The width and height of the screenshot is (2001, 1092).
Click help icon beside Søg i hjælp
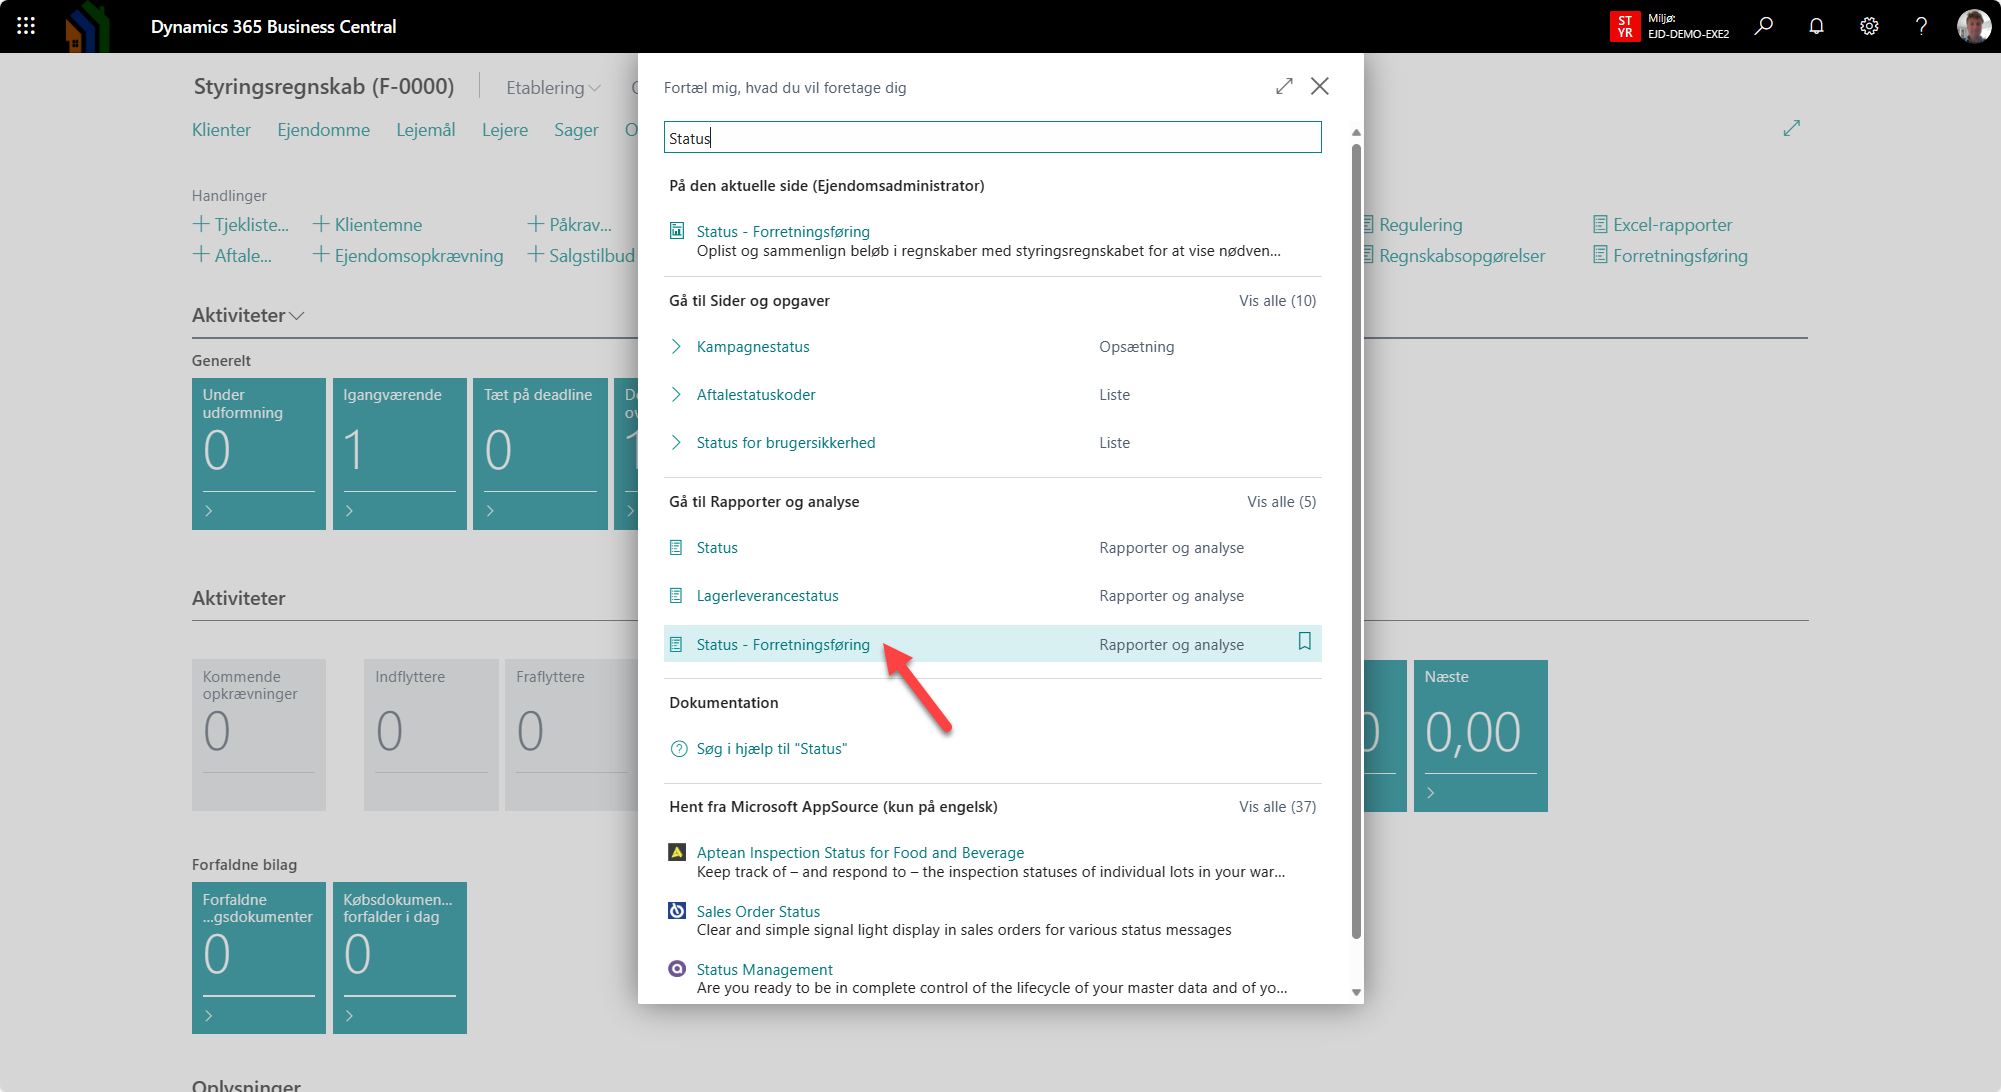pos(679,749)
